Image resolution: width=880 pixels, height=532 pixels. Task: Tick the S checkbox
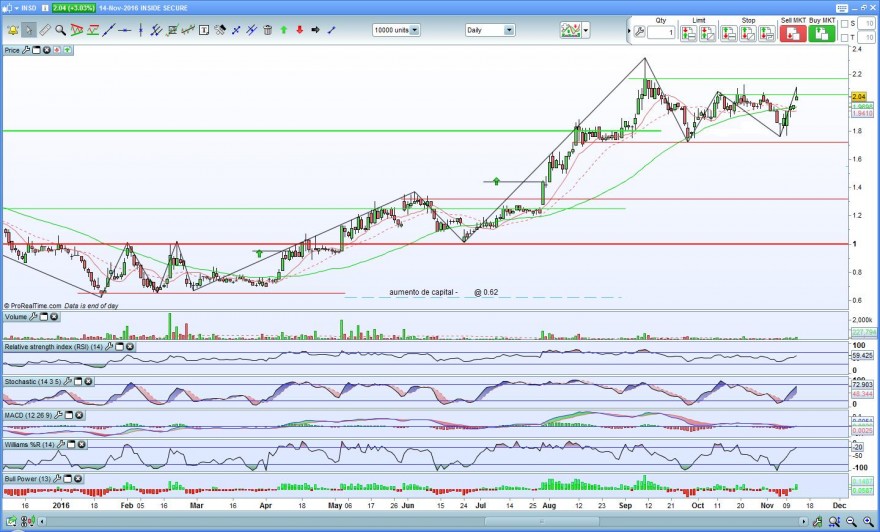844,24
